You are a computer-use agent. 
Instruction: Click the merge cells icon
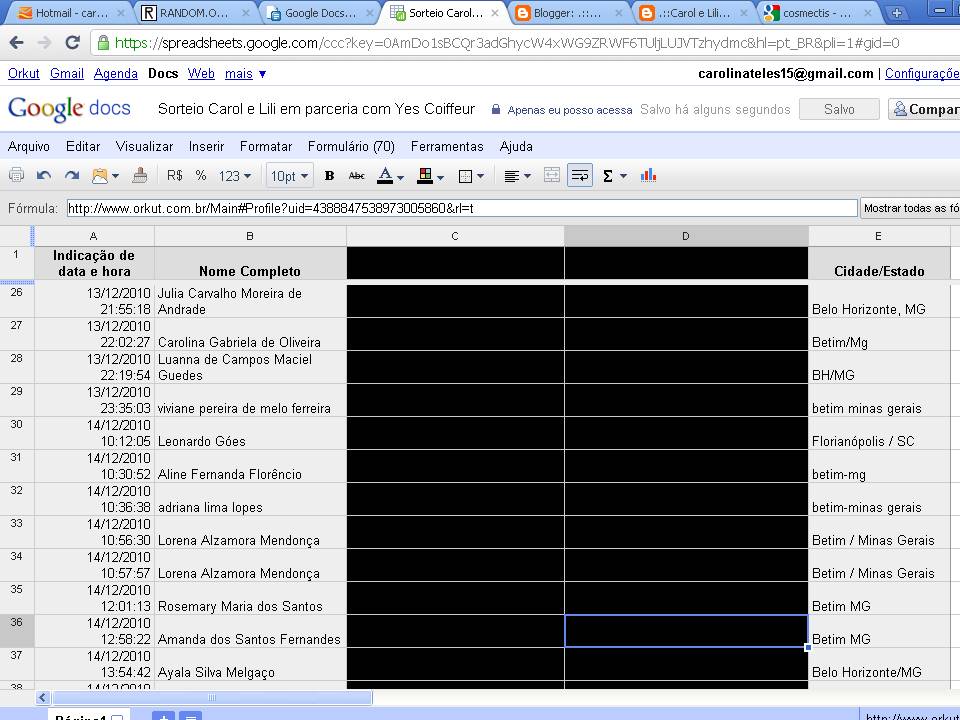click(x=552, y=176)
